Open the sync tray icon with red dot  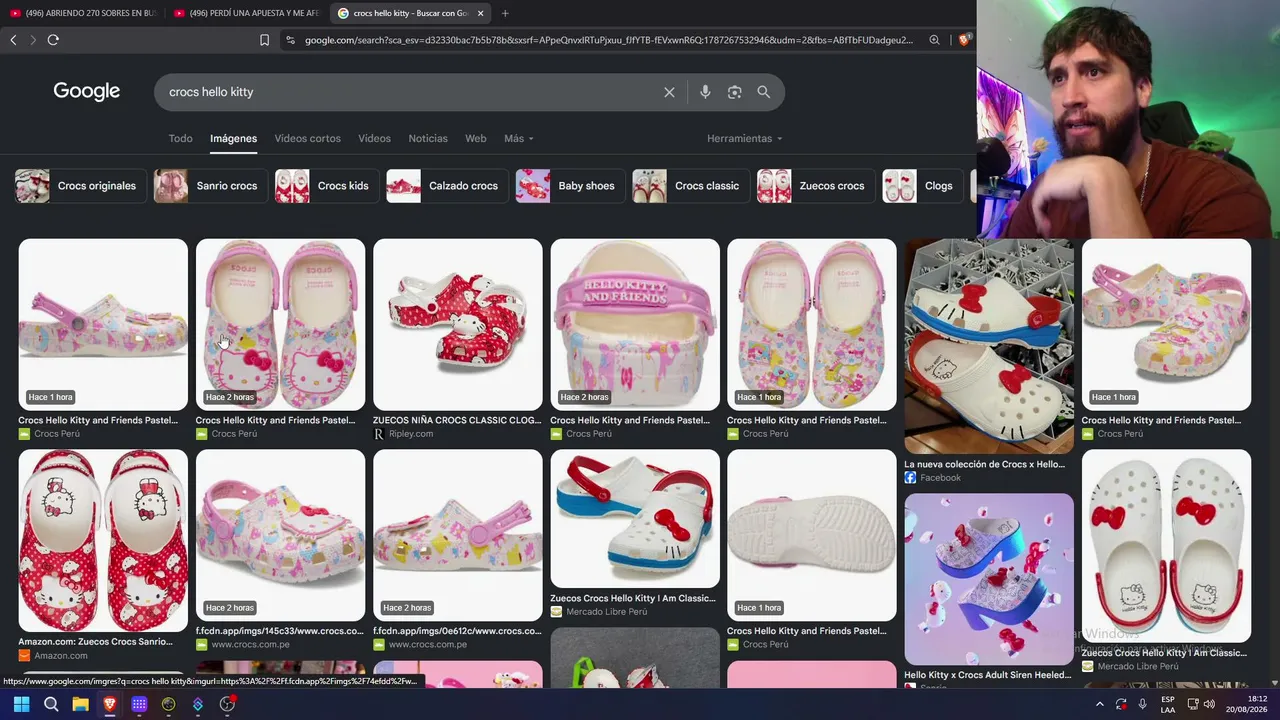[x=1121, y=704]
